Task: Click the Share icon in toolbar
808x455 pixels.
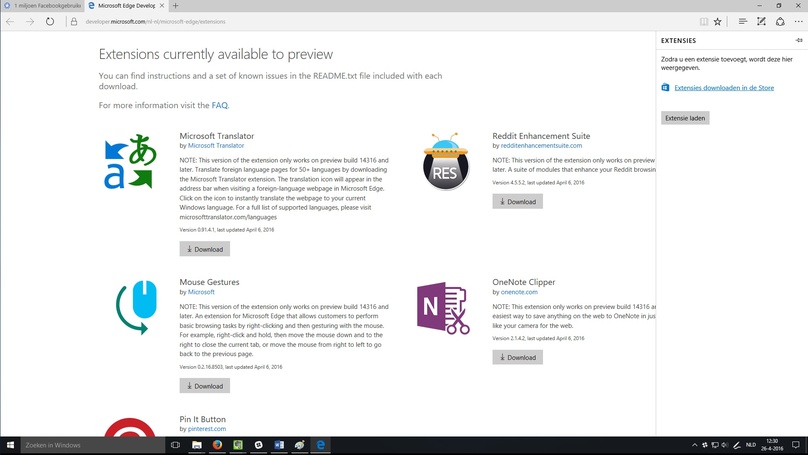Action: point(780,22)
